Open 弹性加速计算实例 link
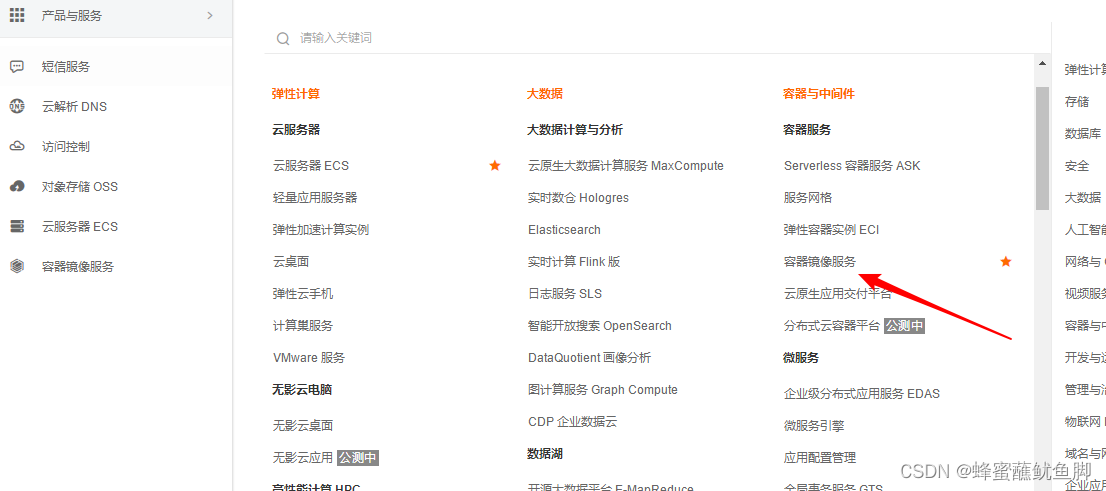The image size is (1106, 491). tap(321, 230)
